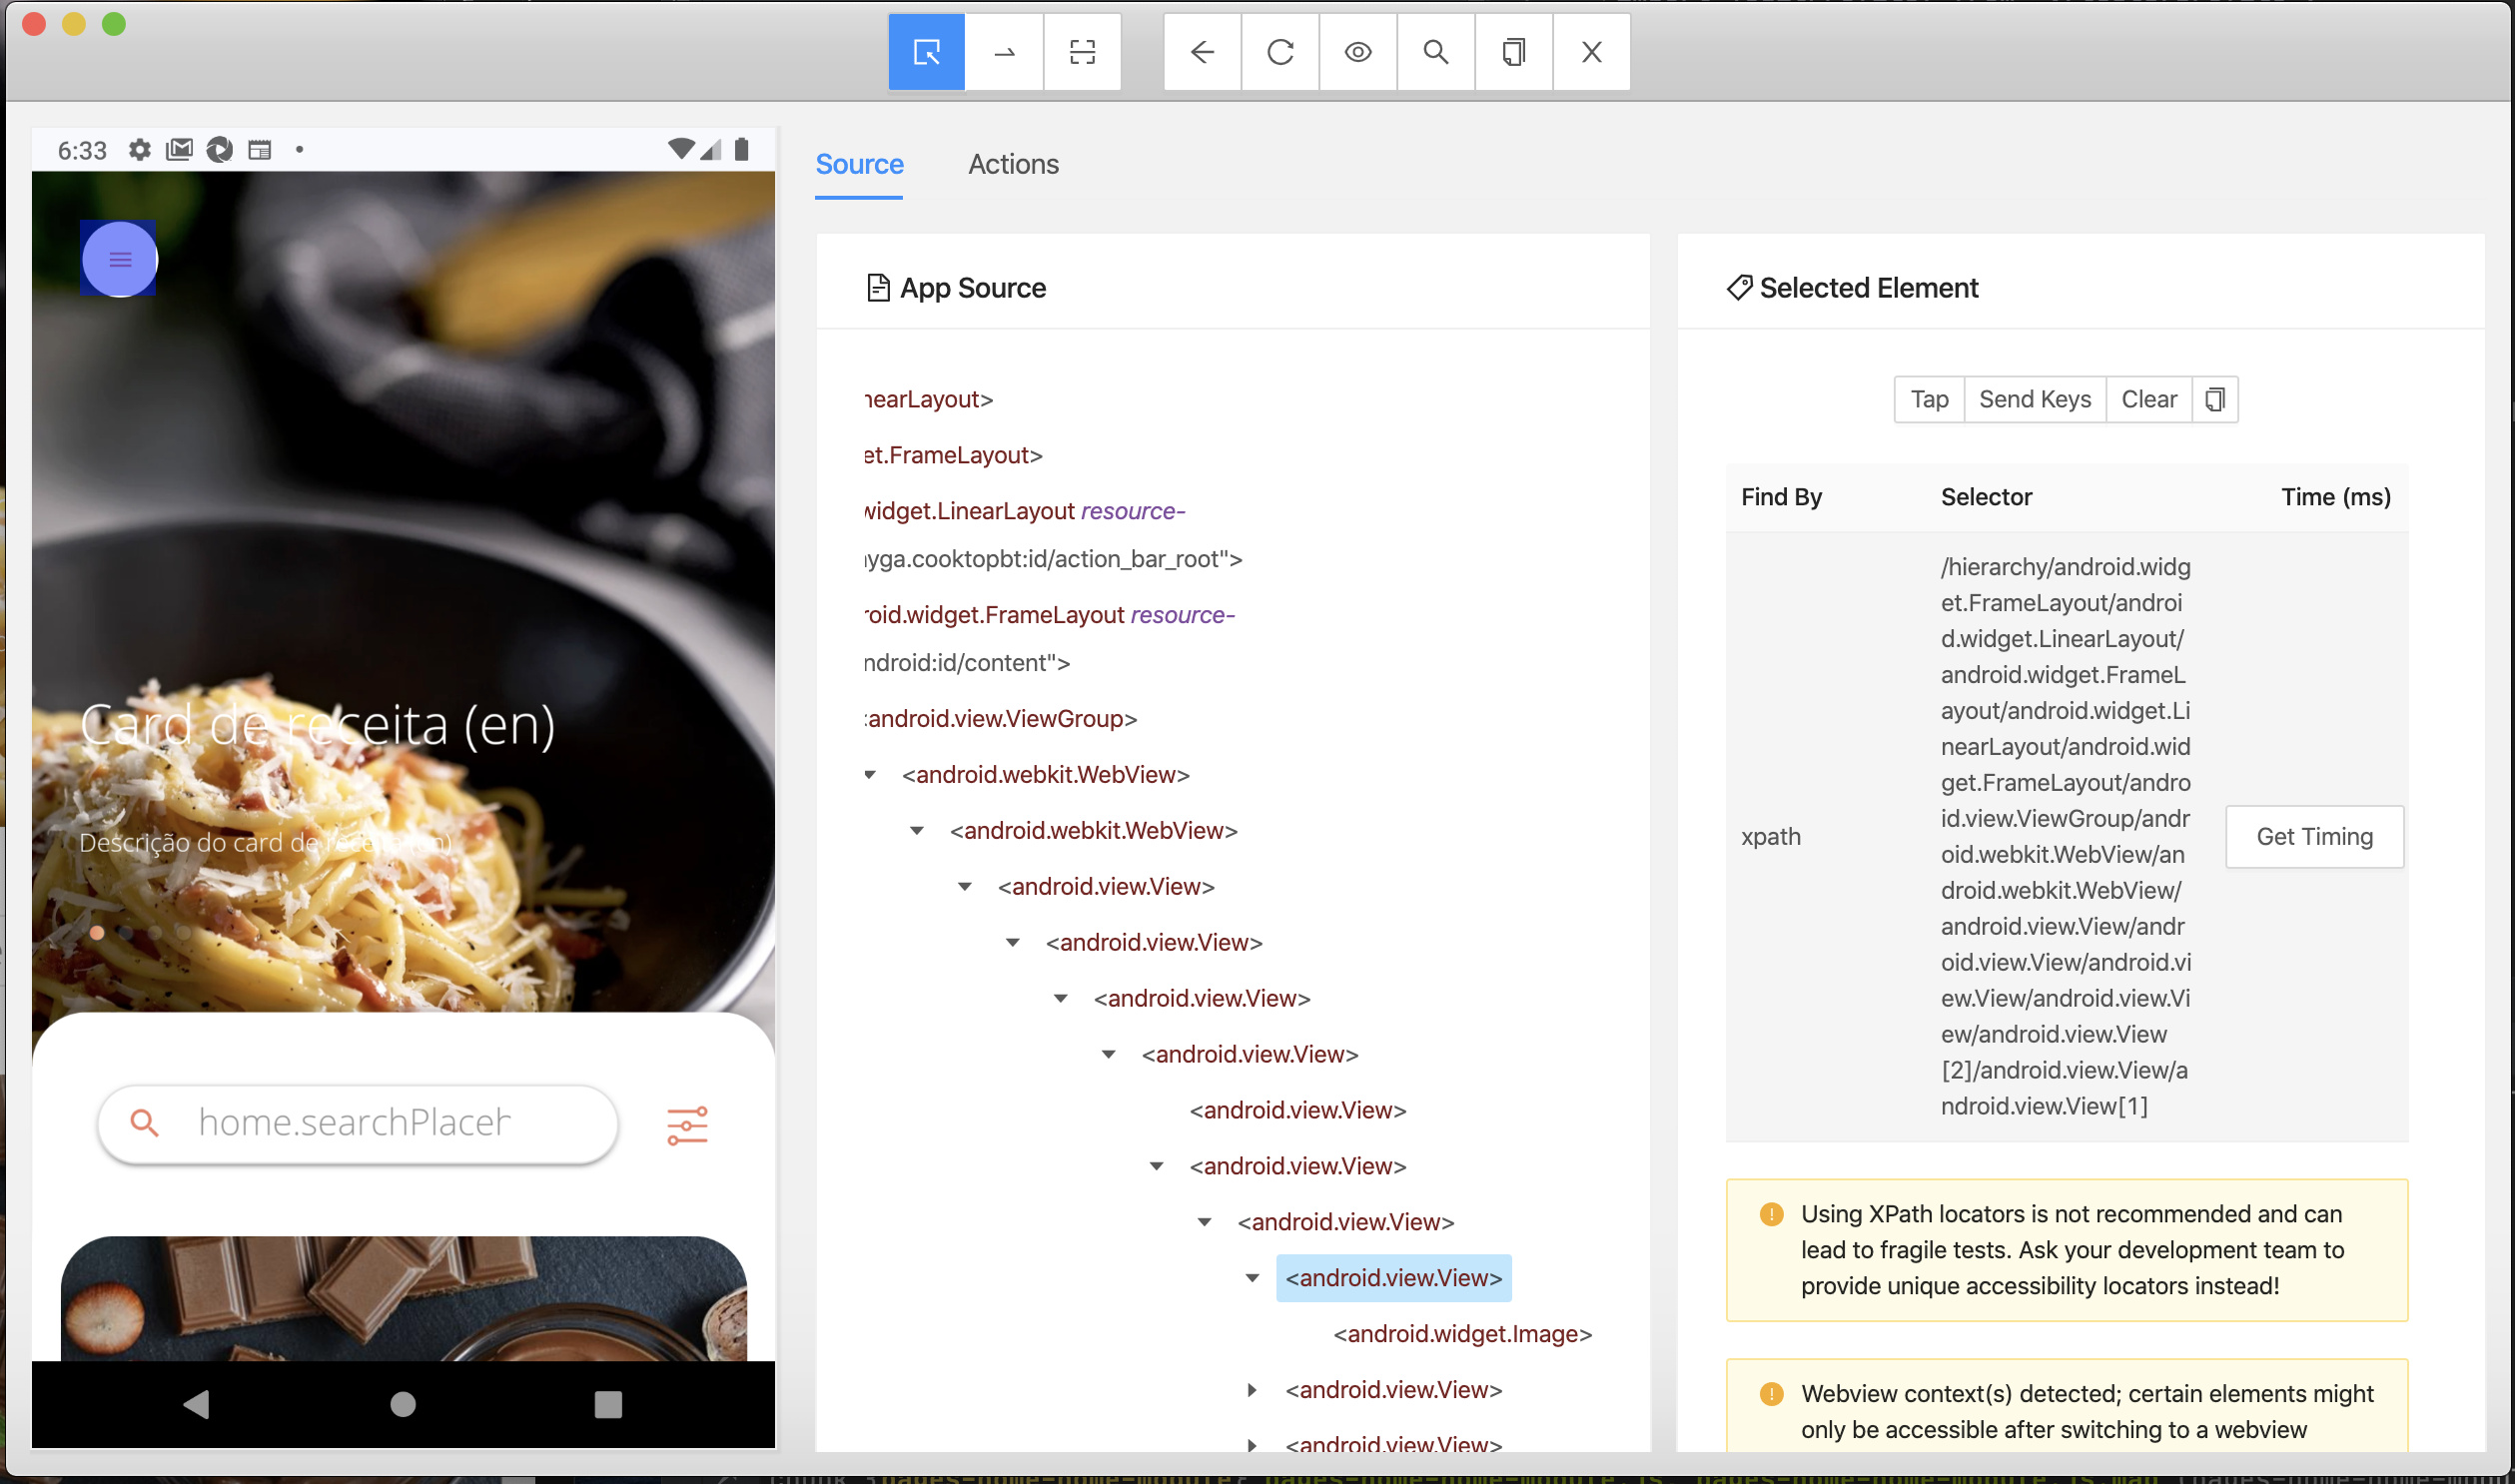The width and height of the screenshot is (2515, 1484).
Task: Select the android.widget.Image tree node
Action: coord(1462,1334)
